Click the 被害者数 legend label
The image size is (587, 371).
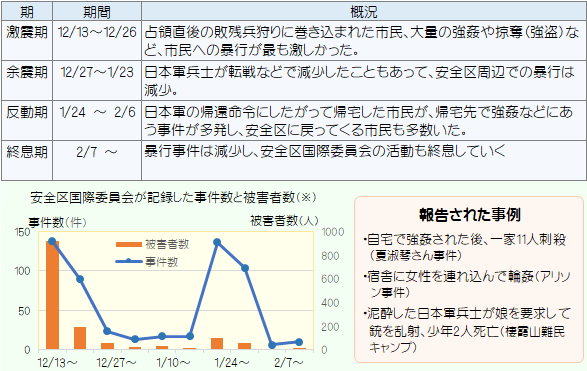[167, 244]
